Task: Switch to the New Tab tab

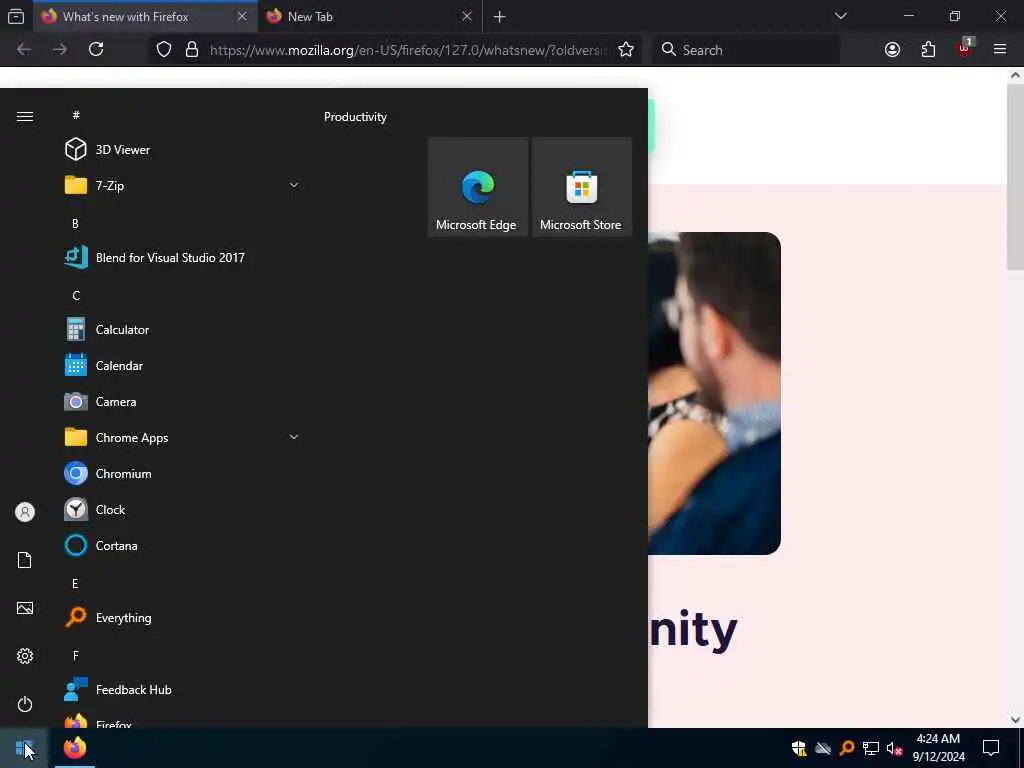Action: tap(370, 16)
